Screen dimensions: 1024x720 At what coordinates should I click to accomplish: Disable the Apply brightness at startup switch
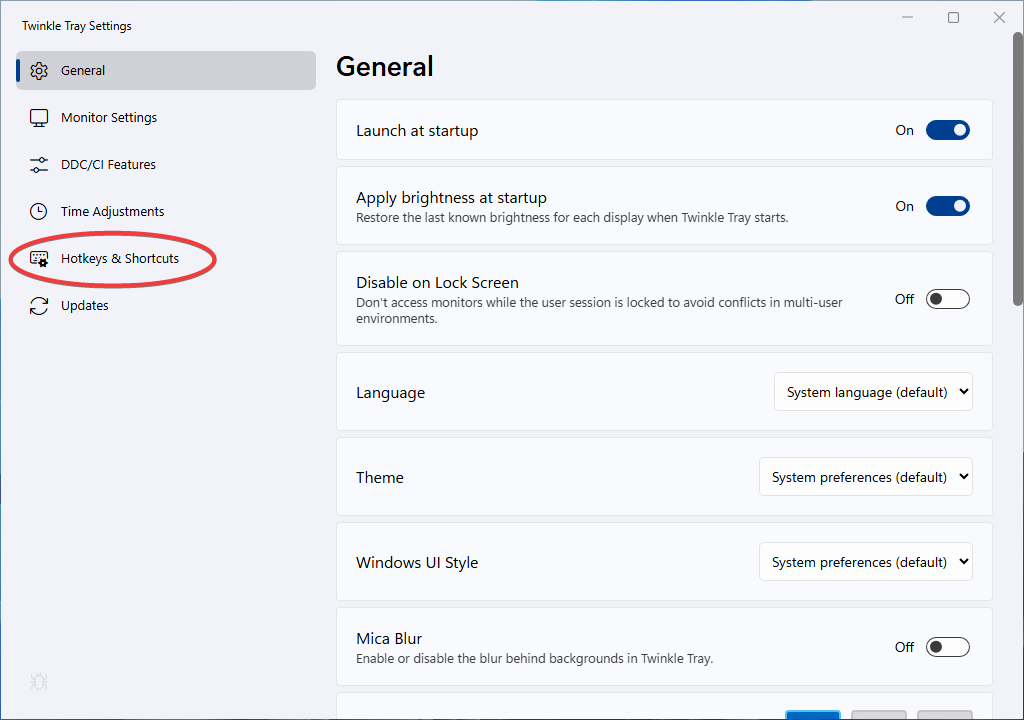(947, 206)
